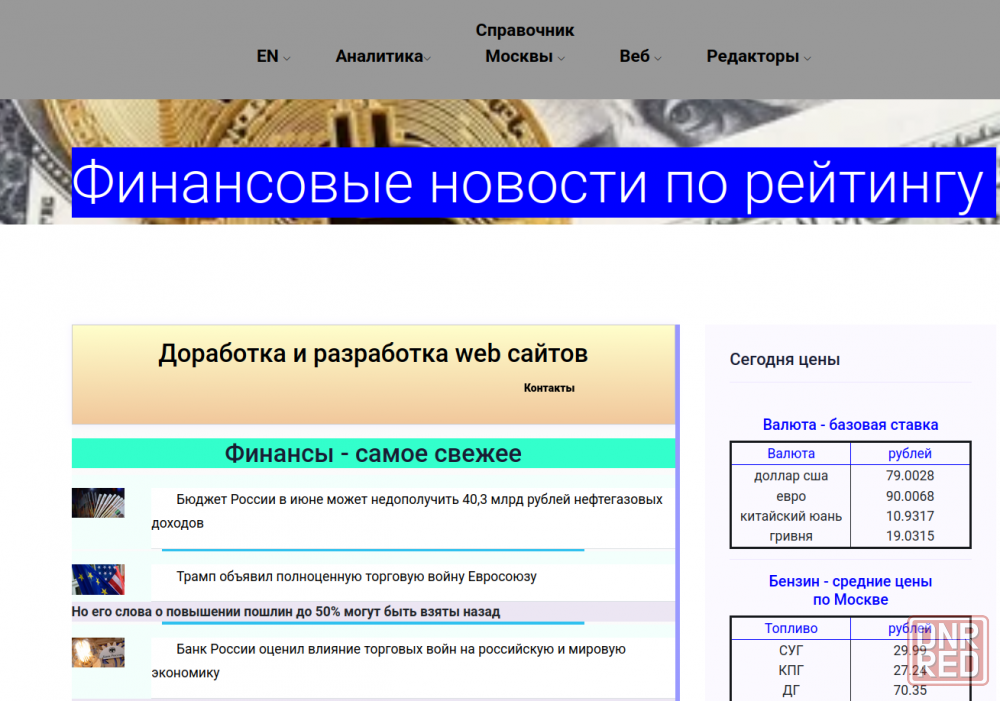1000x701 pixels.
Task: Open the Аналитика menu
Action: 383,56
